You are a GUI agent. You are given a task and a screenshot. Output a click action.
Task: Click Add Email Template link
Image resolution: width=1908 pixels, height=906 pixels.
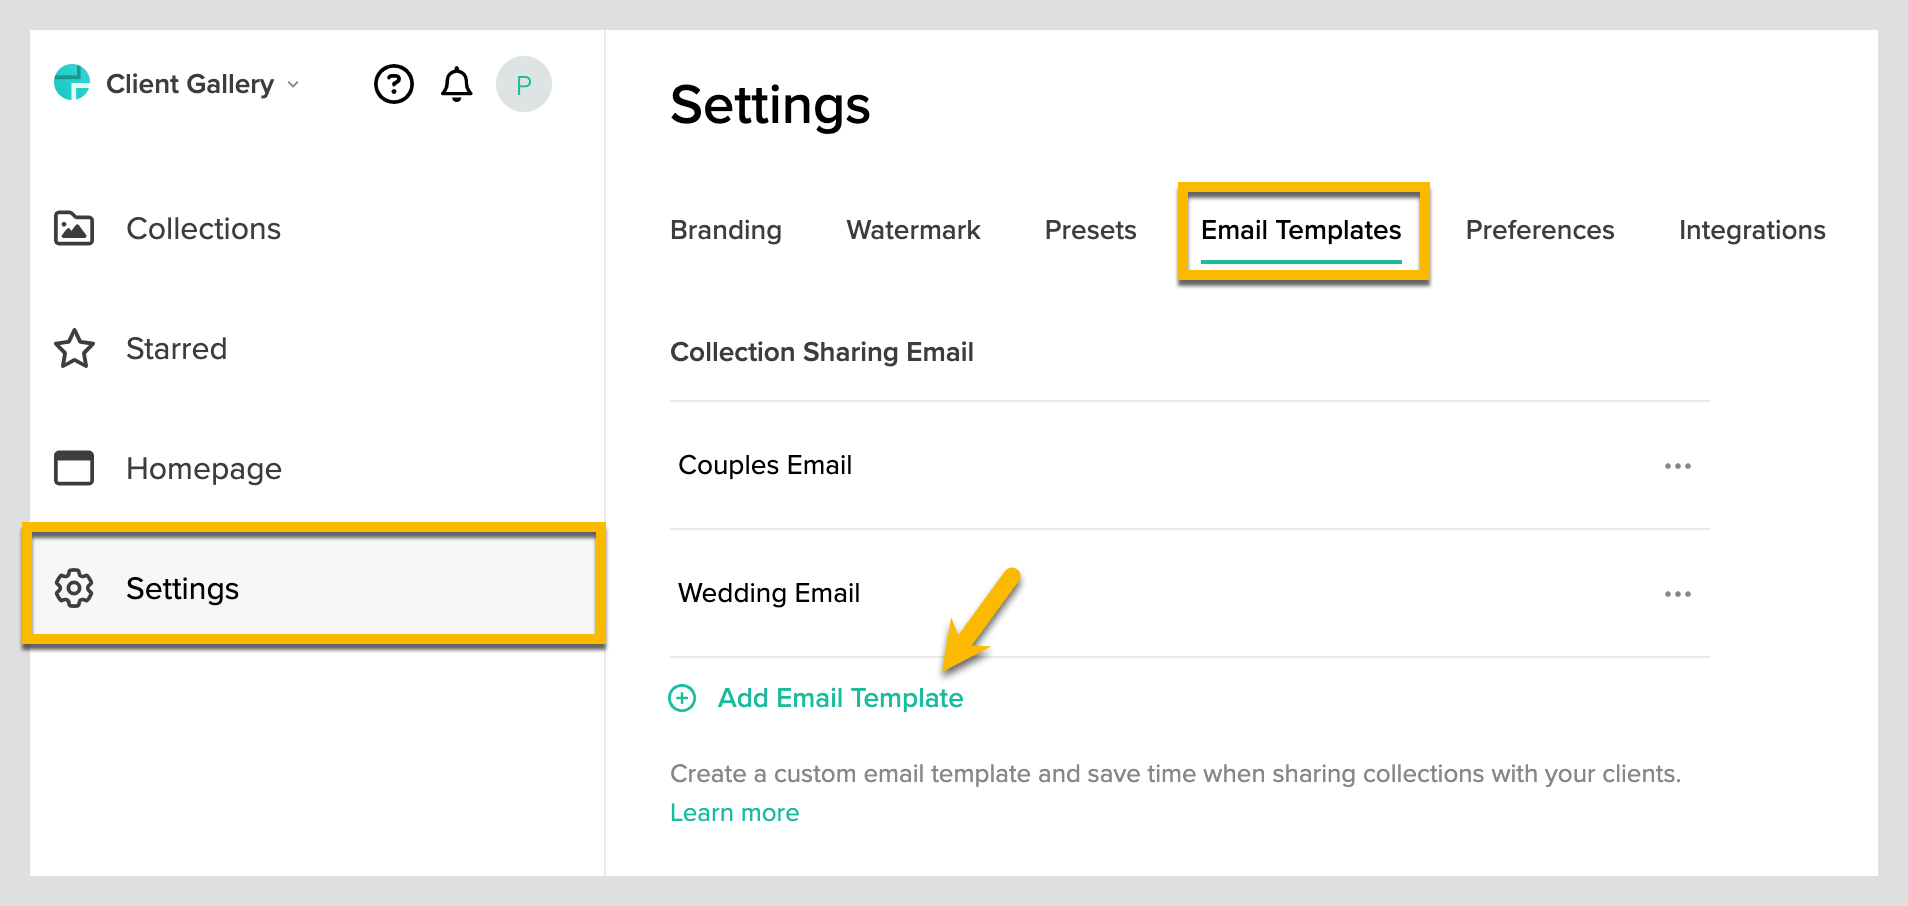coord(840,698)
